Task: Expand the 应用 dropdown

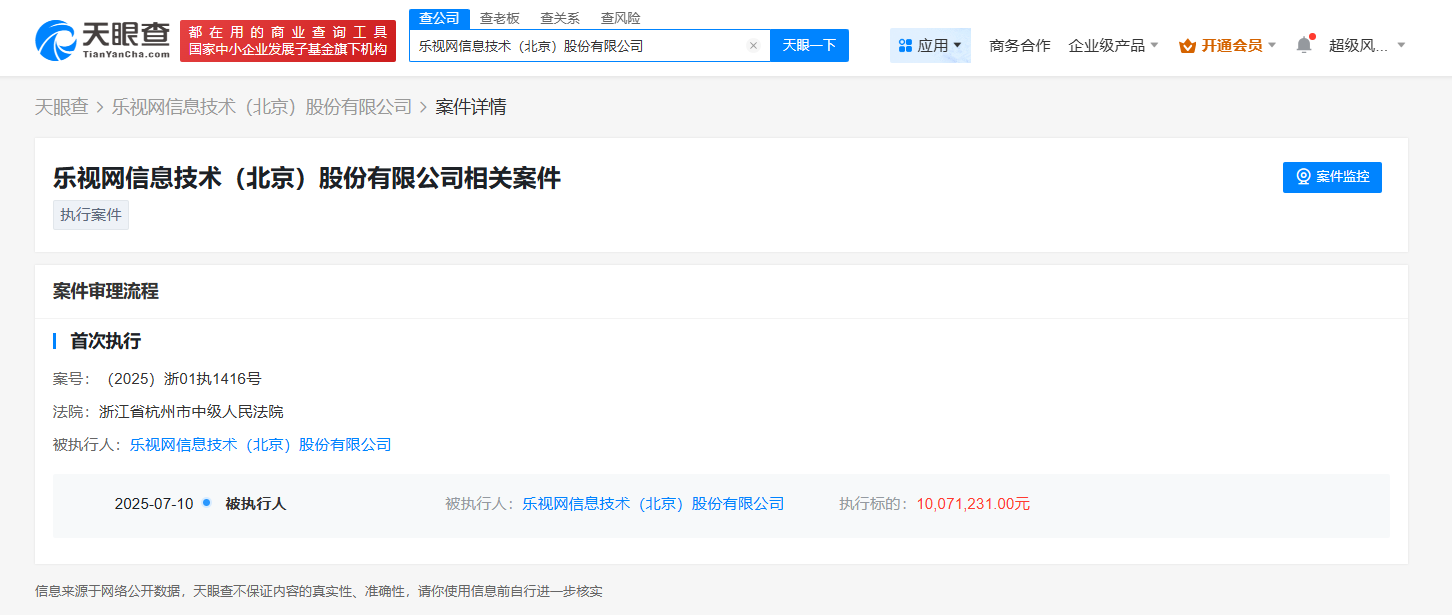Action: [930, 46]
